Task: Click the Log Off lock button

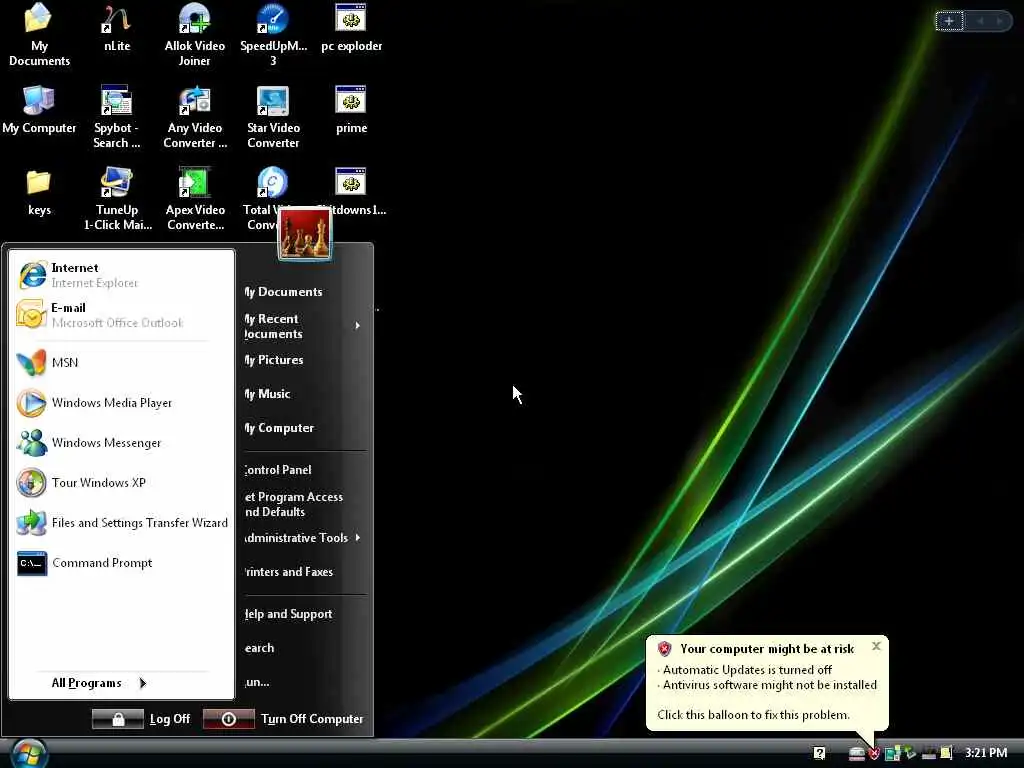Action: click(x=118, y=719)
